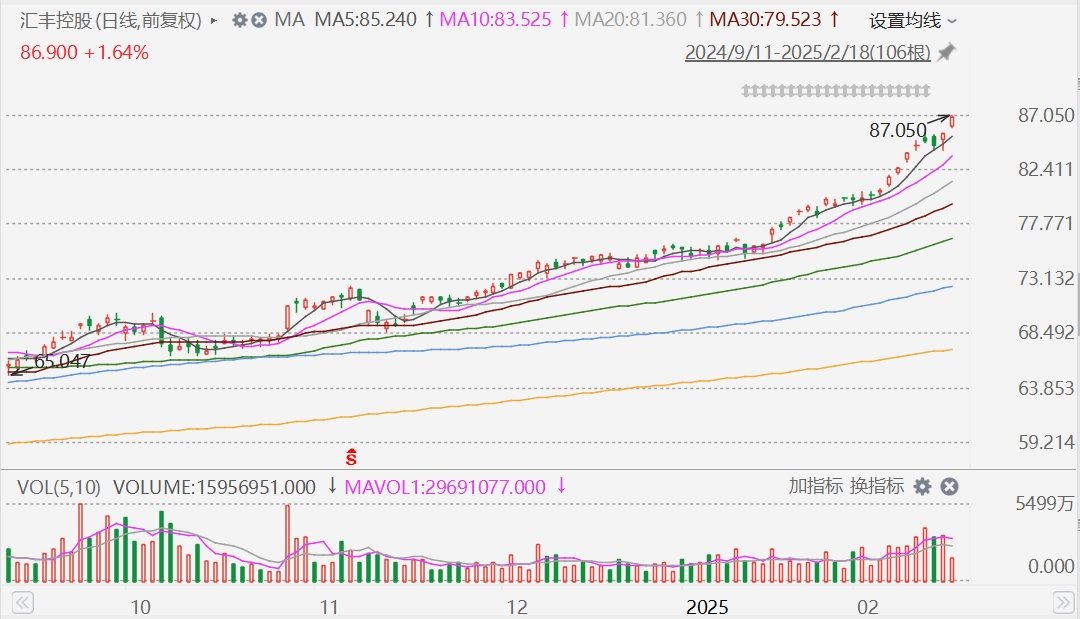1080x619 pixels.
Task: Click 换指标 to switch indicator
Action: (876, 487)
